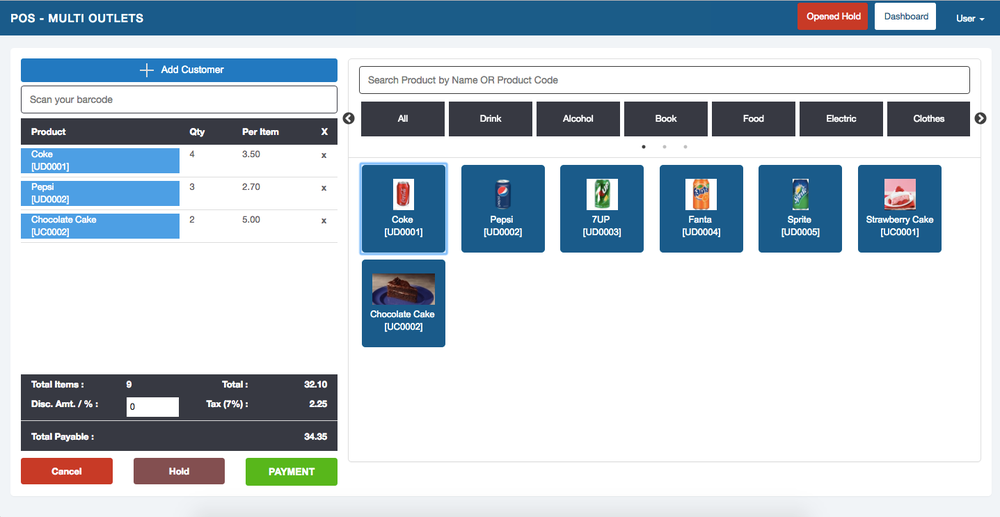Viewport: 1000px width, 517px height.
Task: Proceed to PAYMENT
Action: [291, 472]
